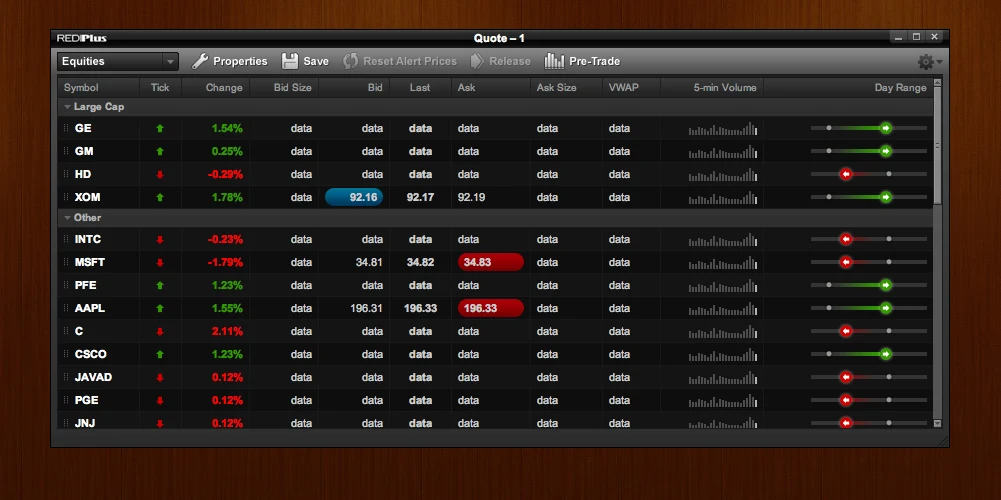
Task: Click Reset Alert Prices
Action: tap(400, 61)
